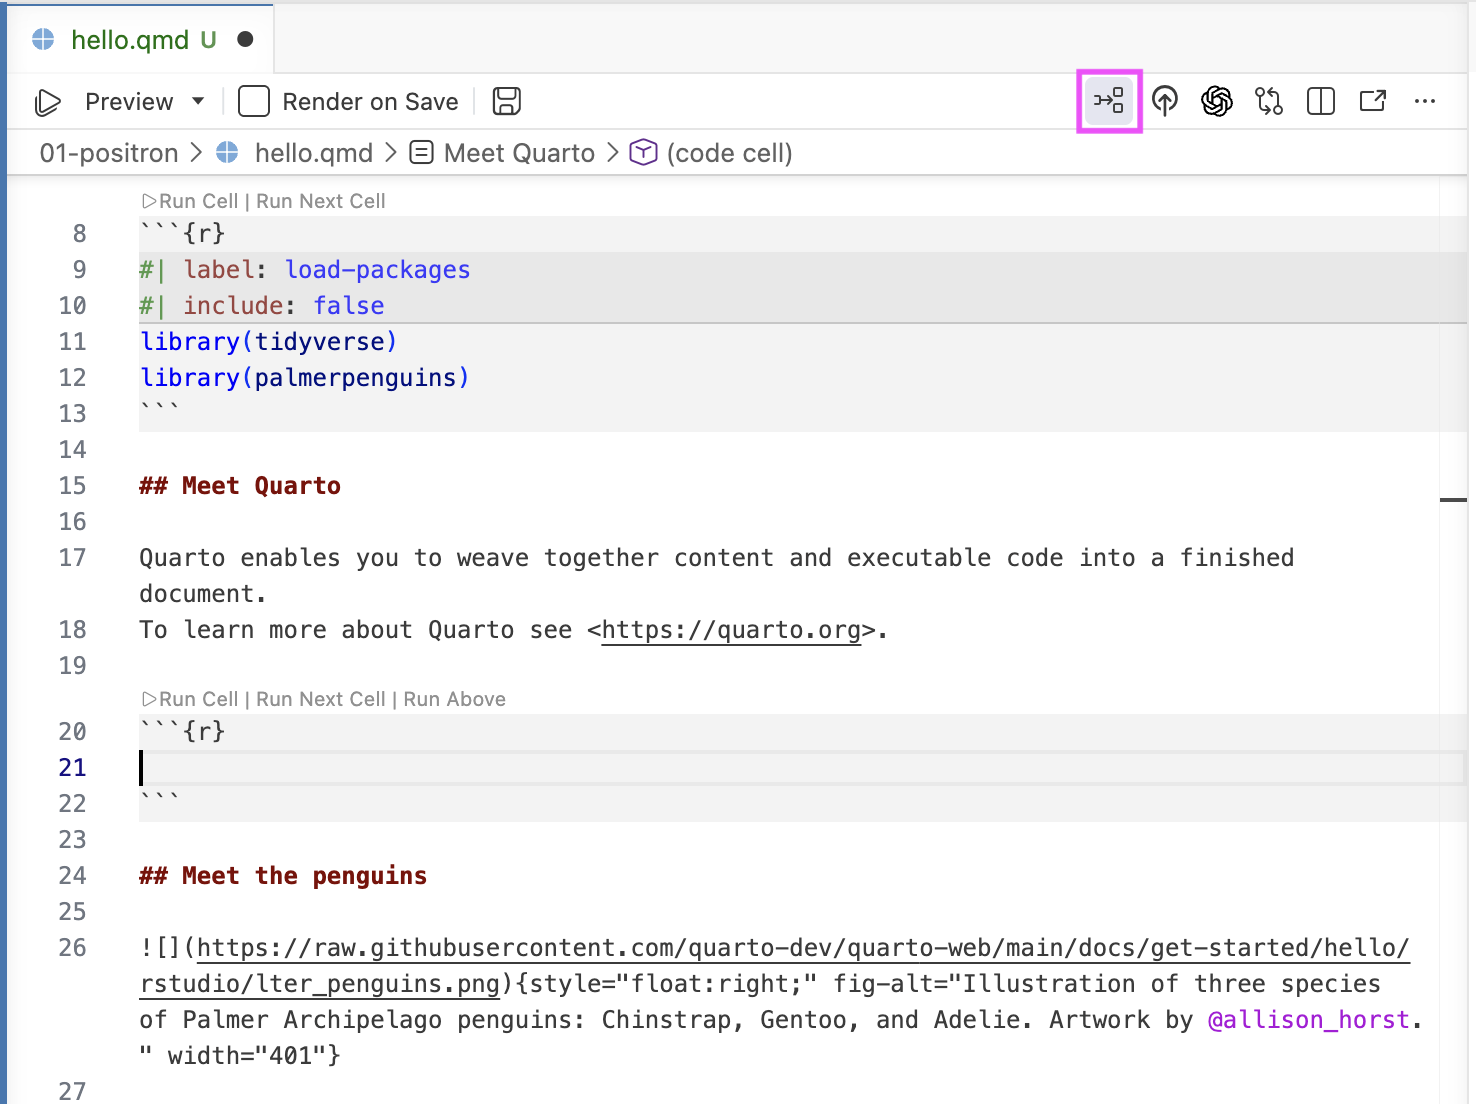Click the save floppy disk icon
Viewport: 1476px width, 1104px height.
[507, 101]
